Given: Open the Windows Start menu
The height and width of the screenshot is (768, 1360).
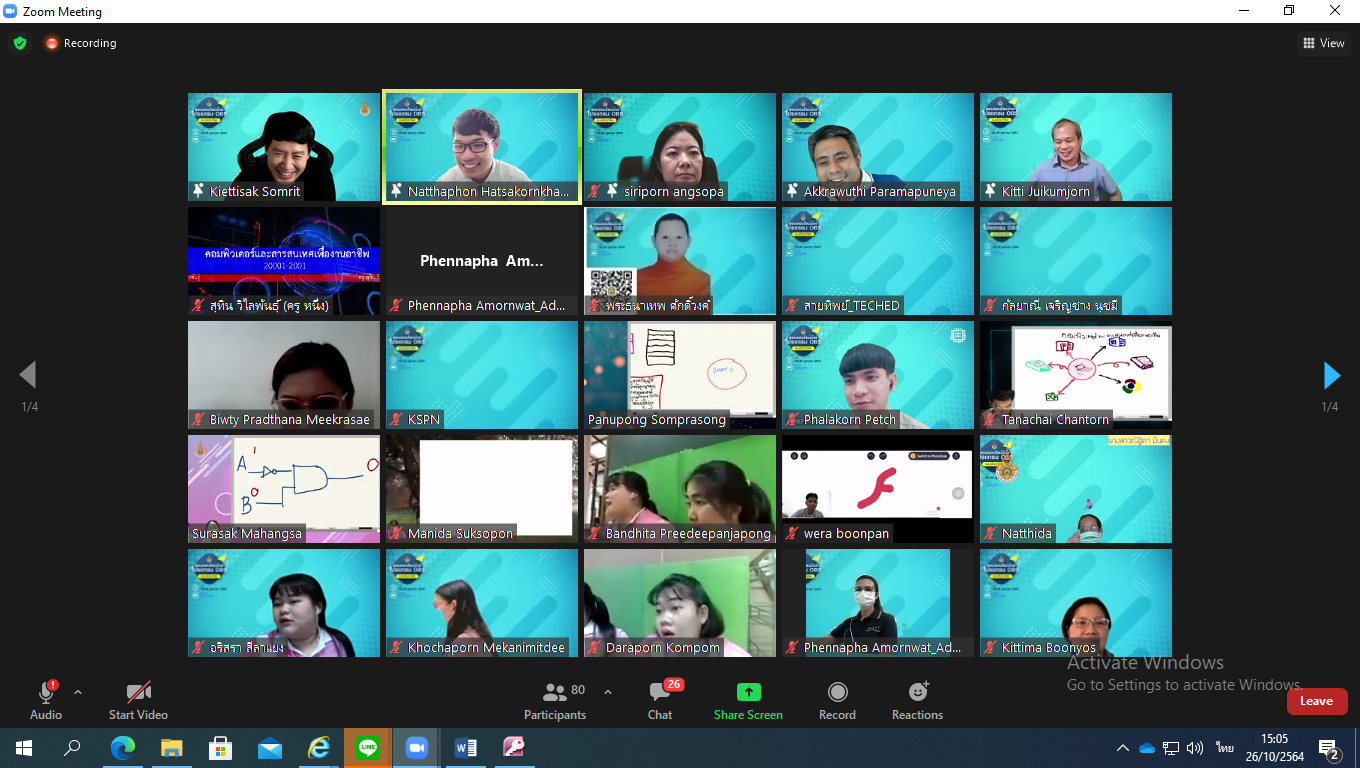Looking at the screenshot, I should click(24, 748).
